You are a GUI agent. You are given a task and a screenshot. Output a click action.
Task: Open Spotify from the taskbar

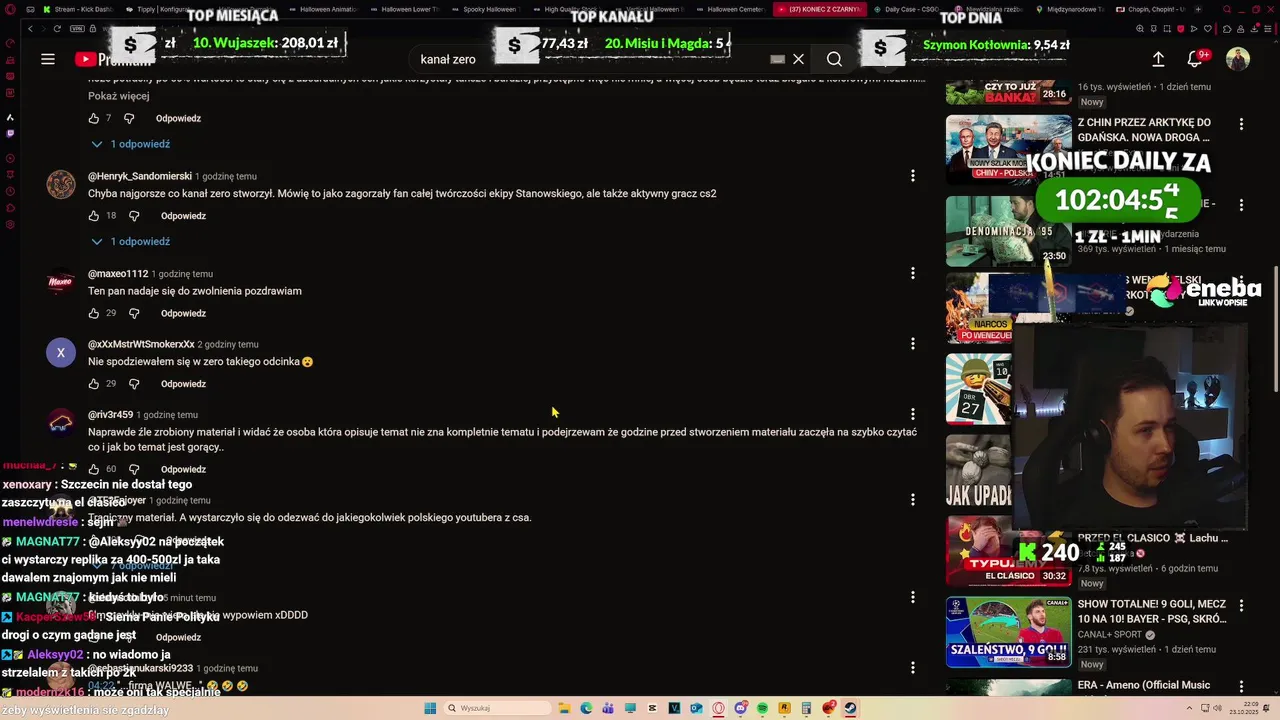[x=762, y=708]
